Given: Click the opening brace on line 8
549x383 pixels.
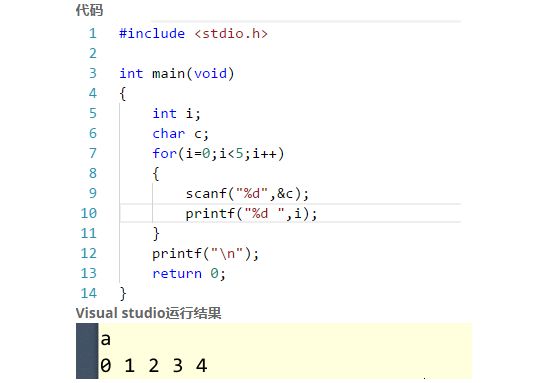Looking at the screenshot, I should 156,174.
